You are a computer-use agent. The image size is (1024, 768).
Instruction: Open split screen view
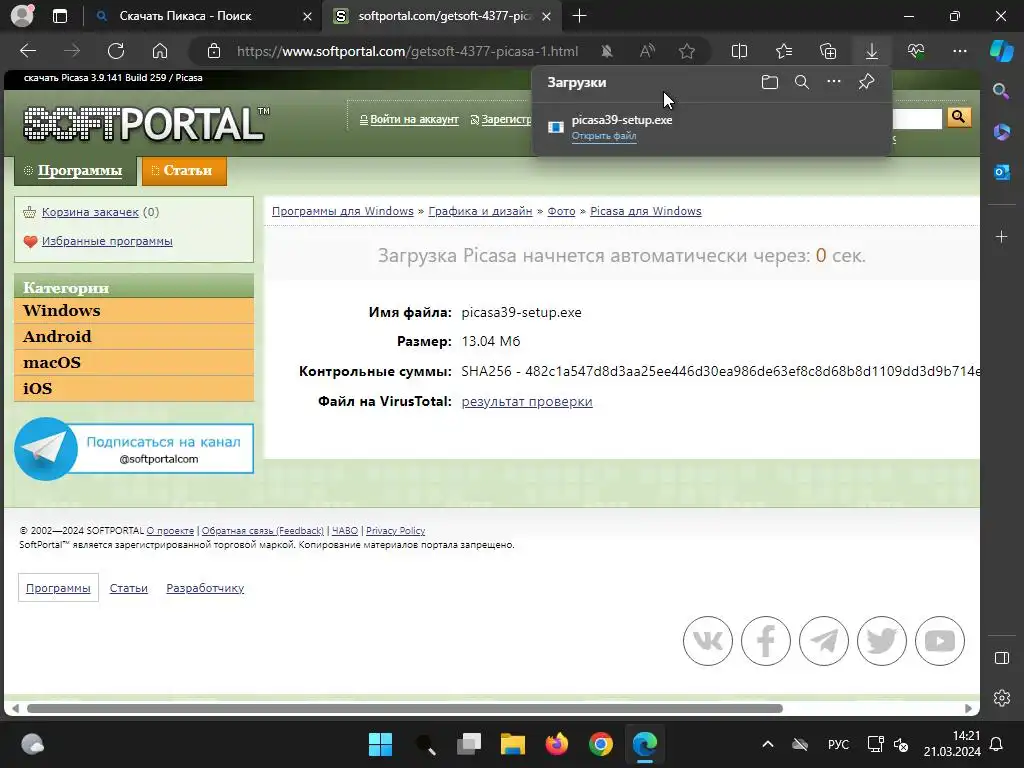pos(739,51)
